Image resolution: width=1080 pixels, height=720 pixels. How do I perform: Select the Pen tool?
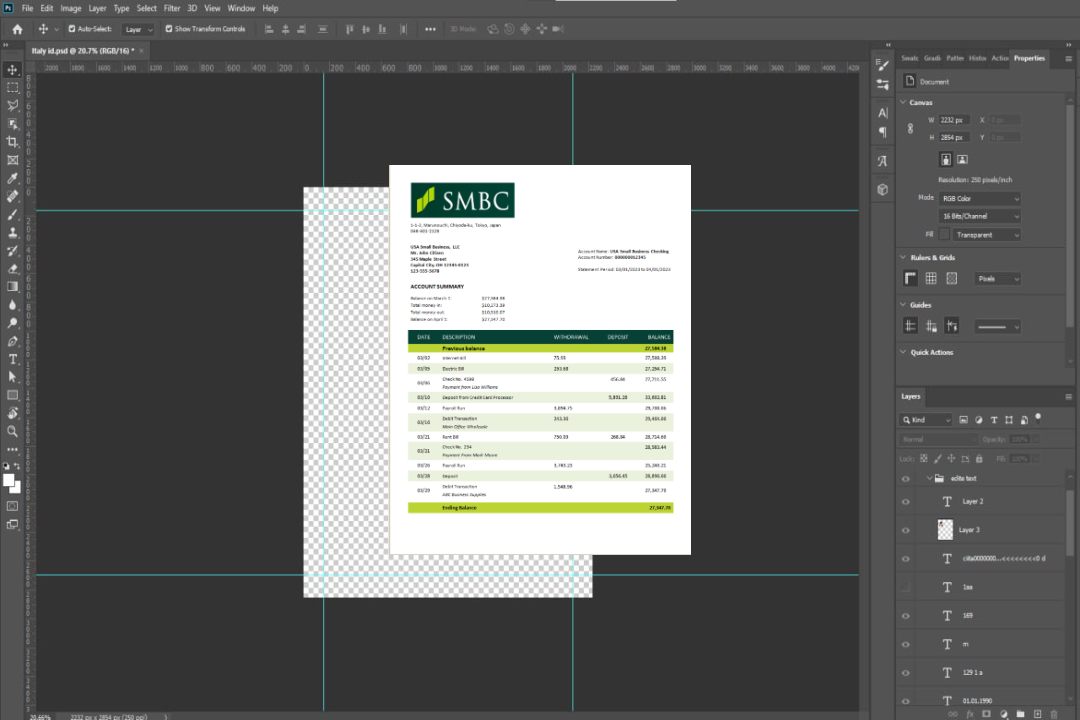click(x=12, y=341)
